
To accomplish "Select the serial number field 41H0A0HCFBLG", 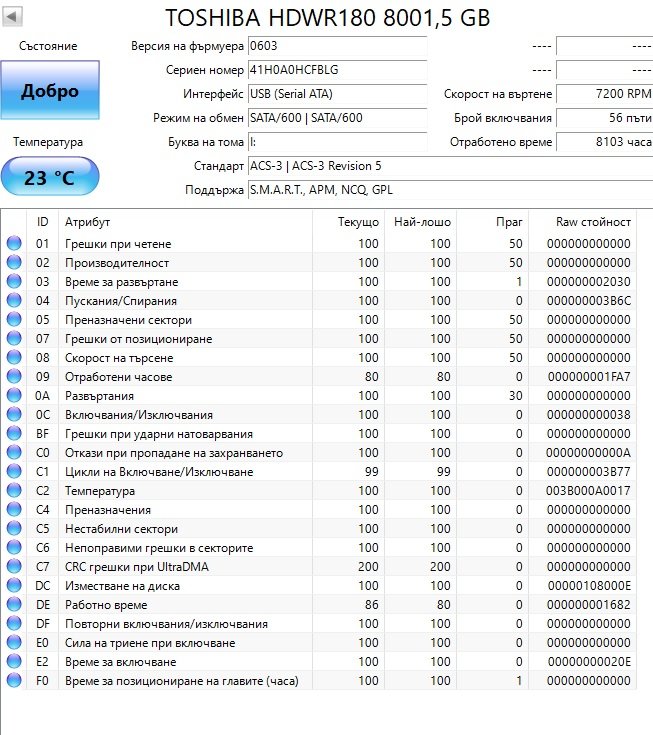I will click(x=336, y=70).
